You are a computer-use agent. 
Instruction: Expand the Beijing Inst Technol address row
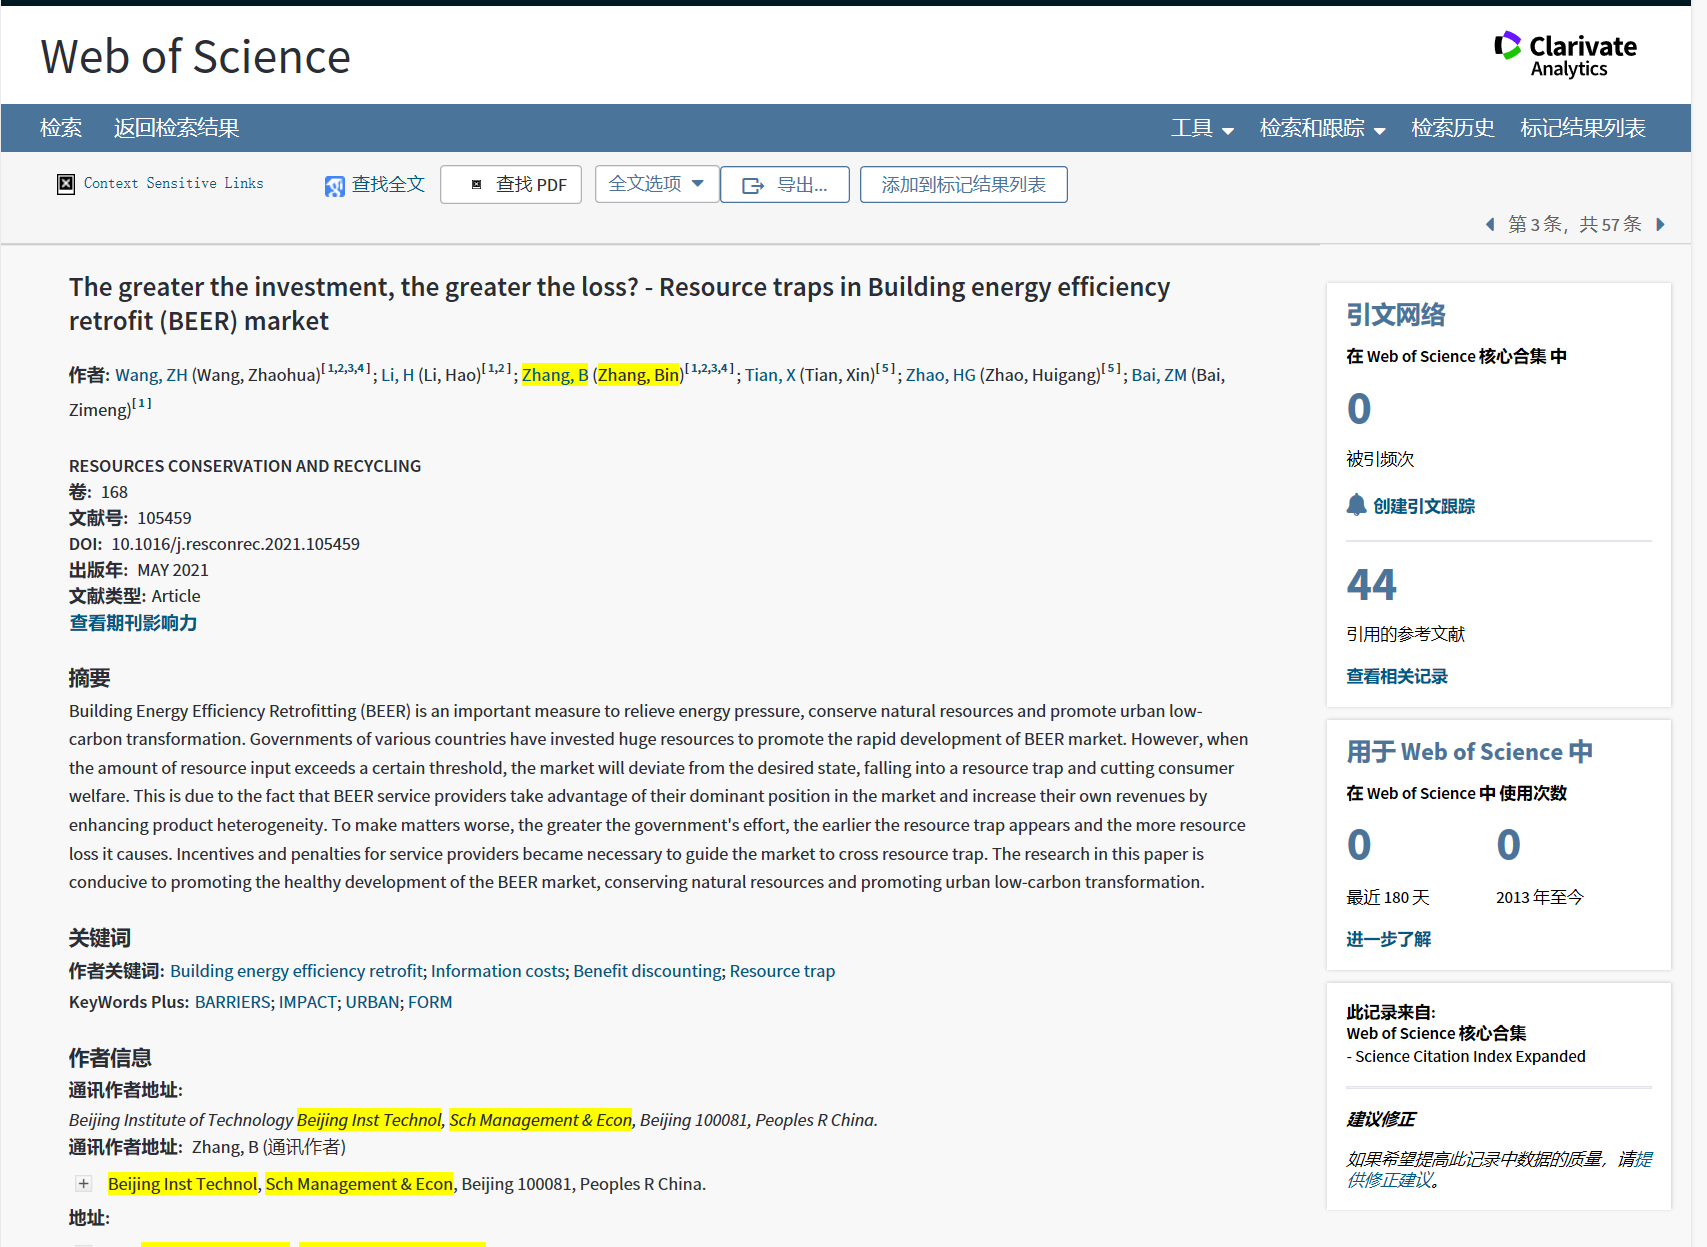click(x=84, y=1184)
